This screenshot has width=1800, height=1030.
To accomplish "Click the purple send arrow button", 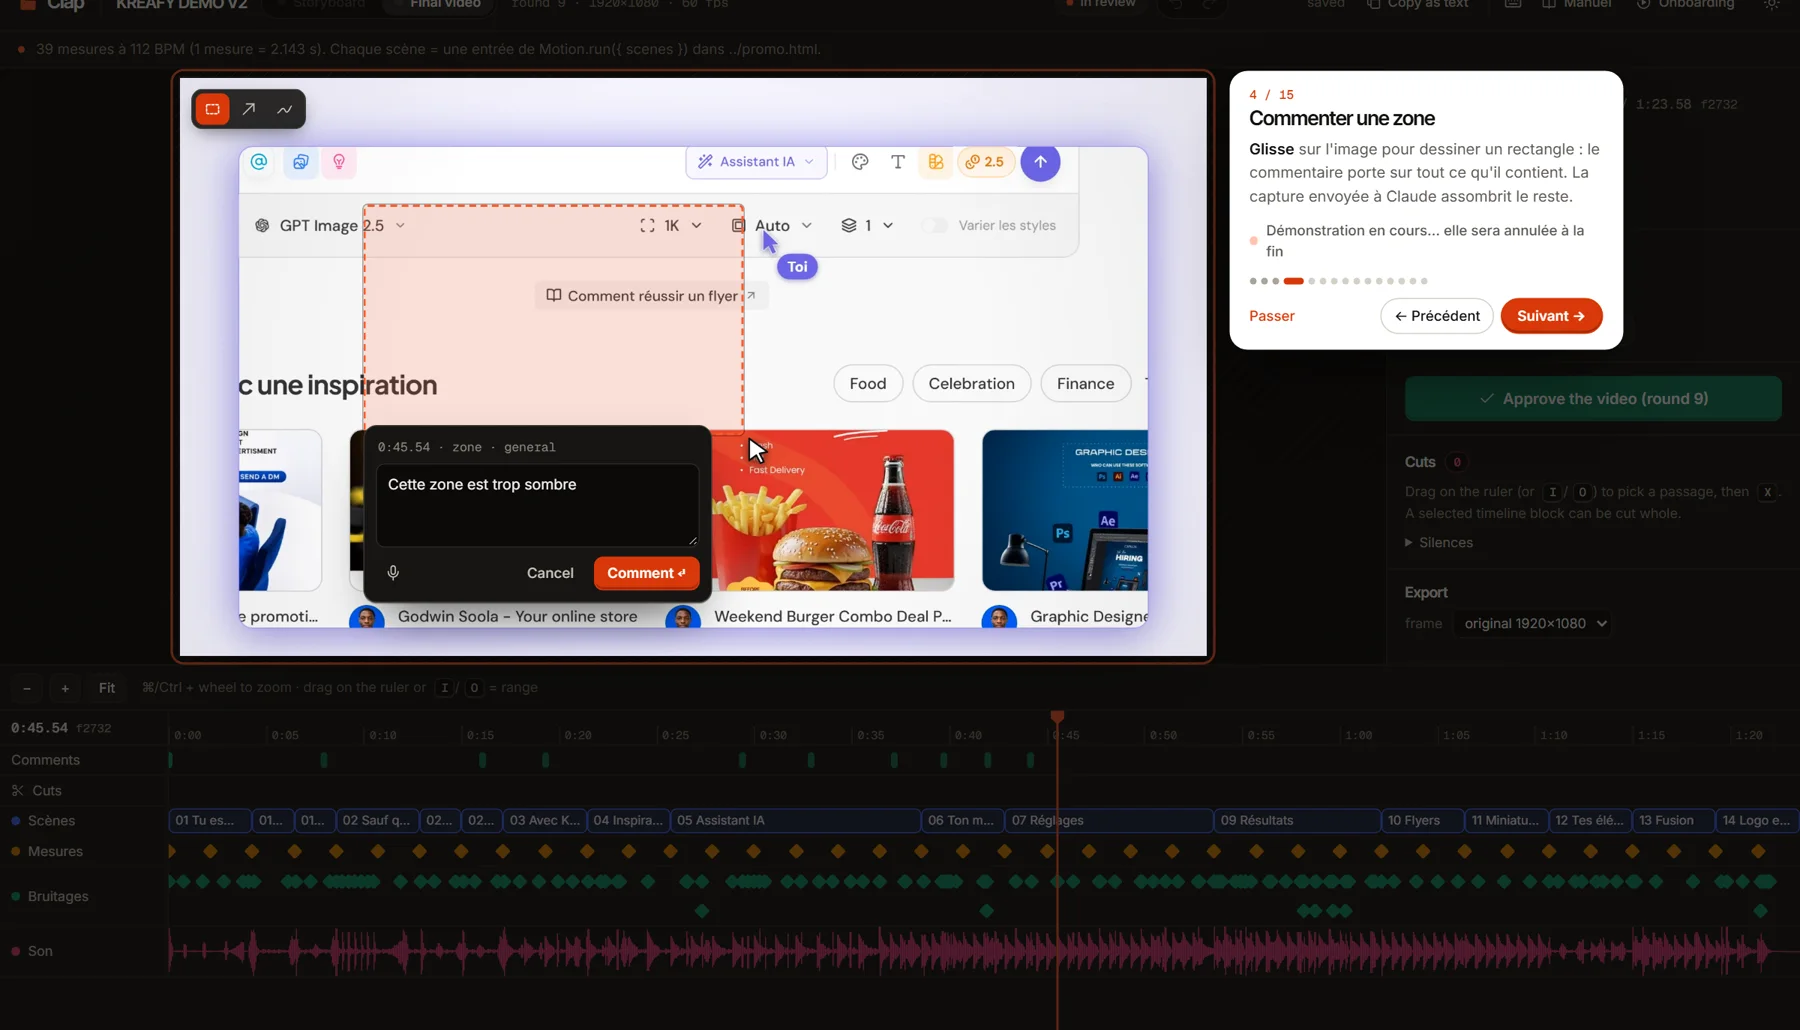I will pos(1040,161).
